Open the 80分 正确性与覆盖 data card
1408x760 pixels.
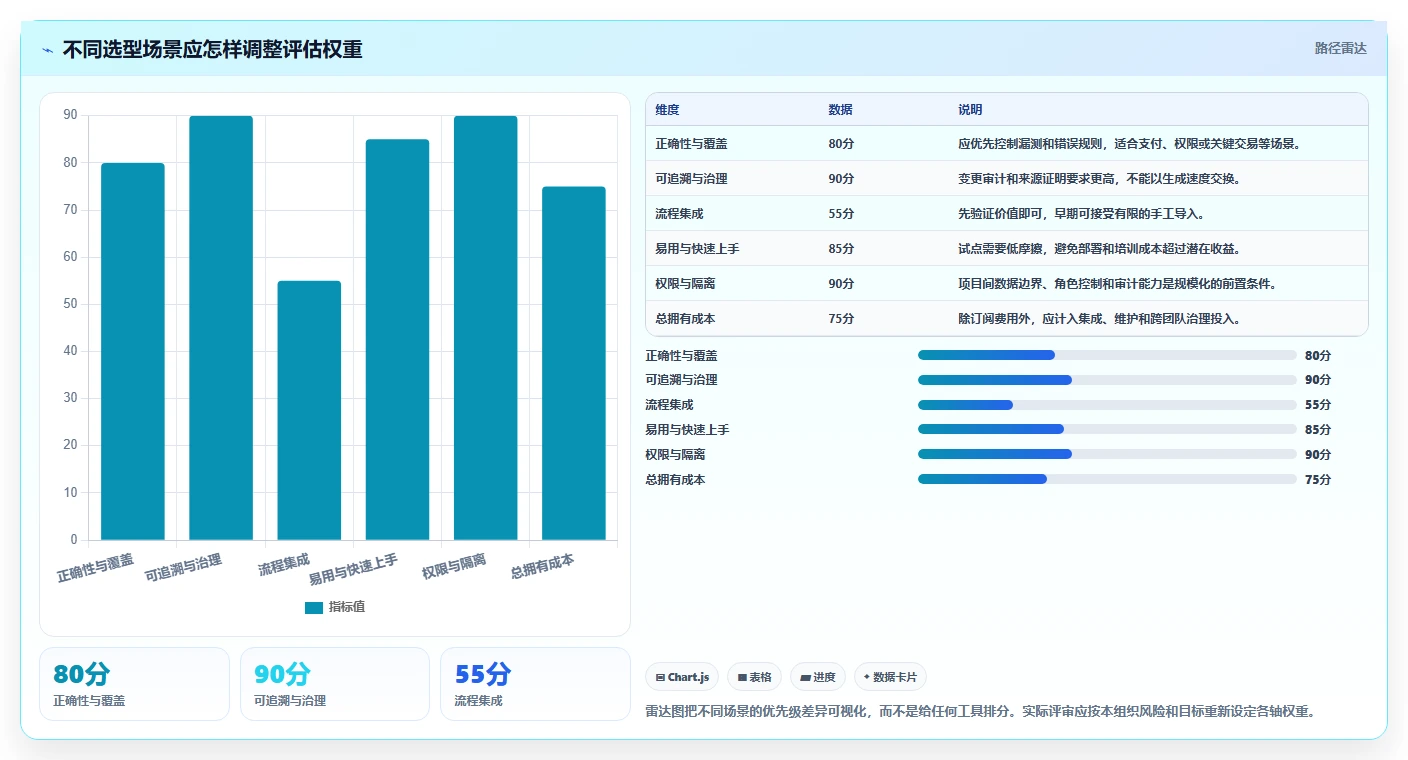pos(134,684)
